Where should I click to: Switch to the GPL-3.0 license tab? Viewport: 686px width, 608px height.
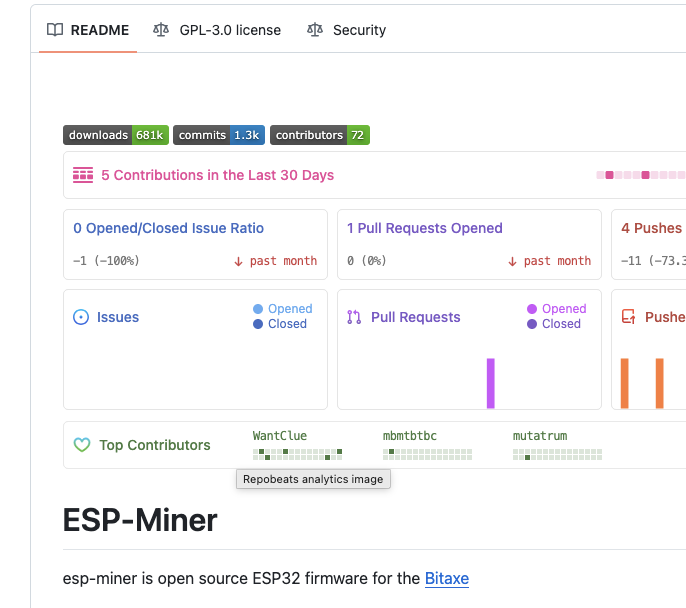coord(217,30)
